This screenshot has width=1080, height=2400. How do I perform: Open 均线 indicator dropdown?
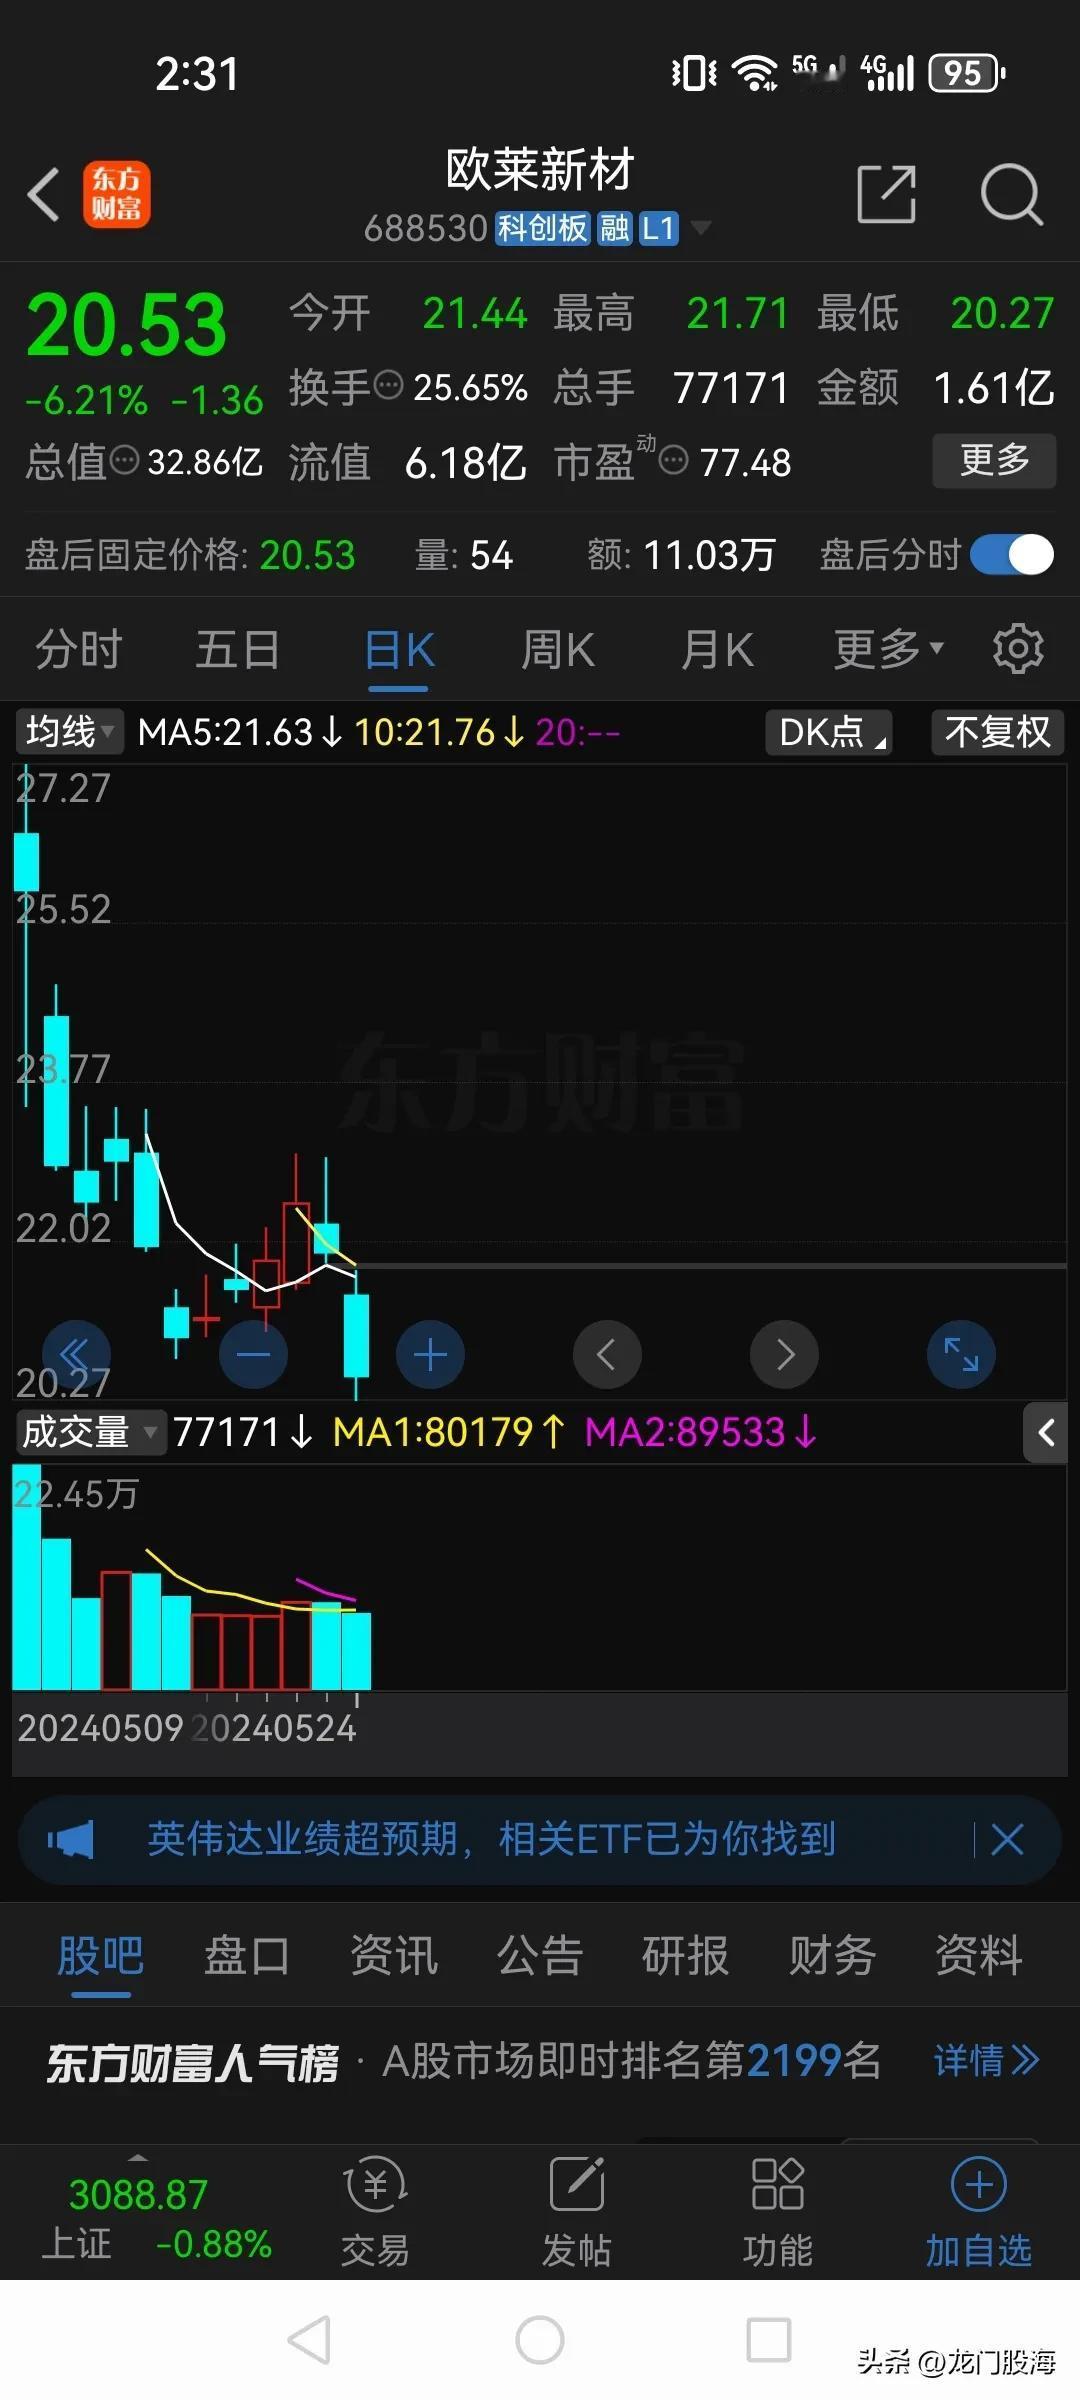coord(68,732)
